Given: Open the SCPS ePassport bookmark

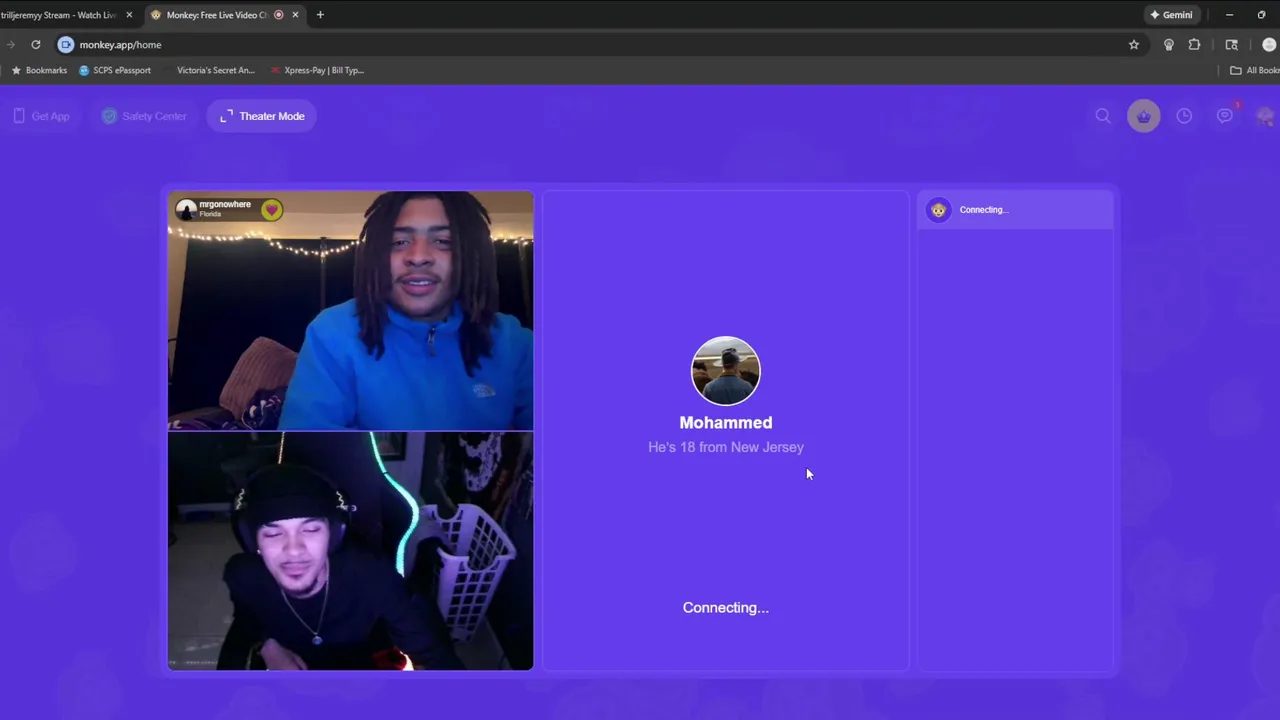Looking at the screenshot, I should point(115,70).
